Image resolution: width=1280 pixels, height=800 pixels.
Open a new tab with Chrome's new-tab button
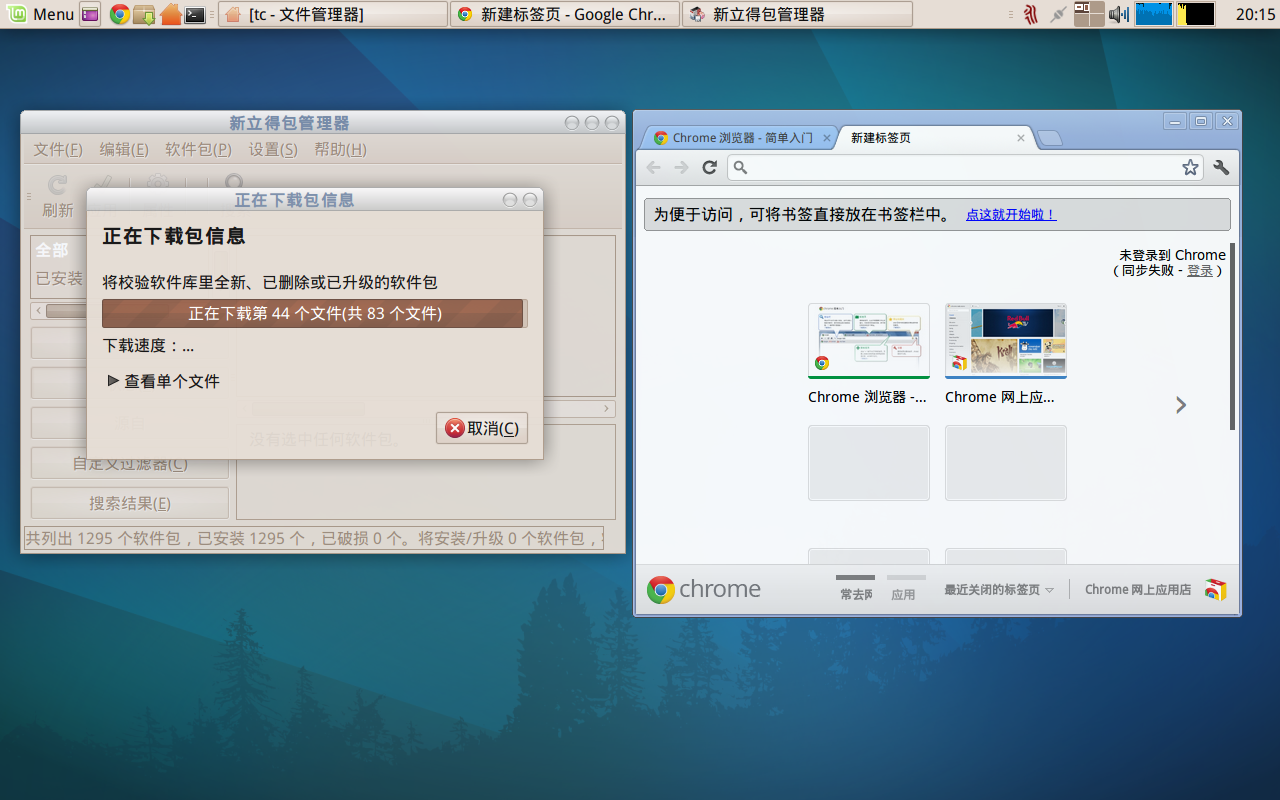1050,138
